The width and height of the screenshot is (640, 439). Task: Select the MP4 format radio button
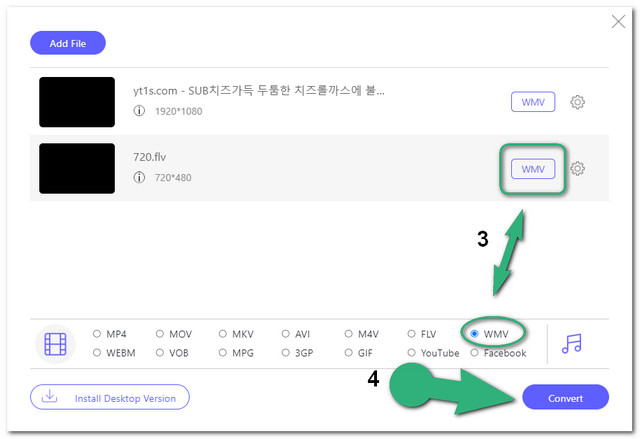(97, 334)
